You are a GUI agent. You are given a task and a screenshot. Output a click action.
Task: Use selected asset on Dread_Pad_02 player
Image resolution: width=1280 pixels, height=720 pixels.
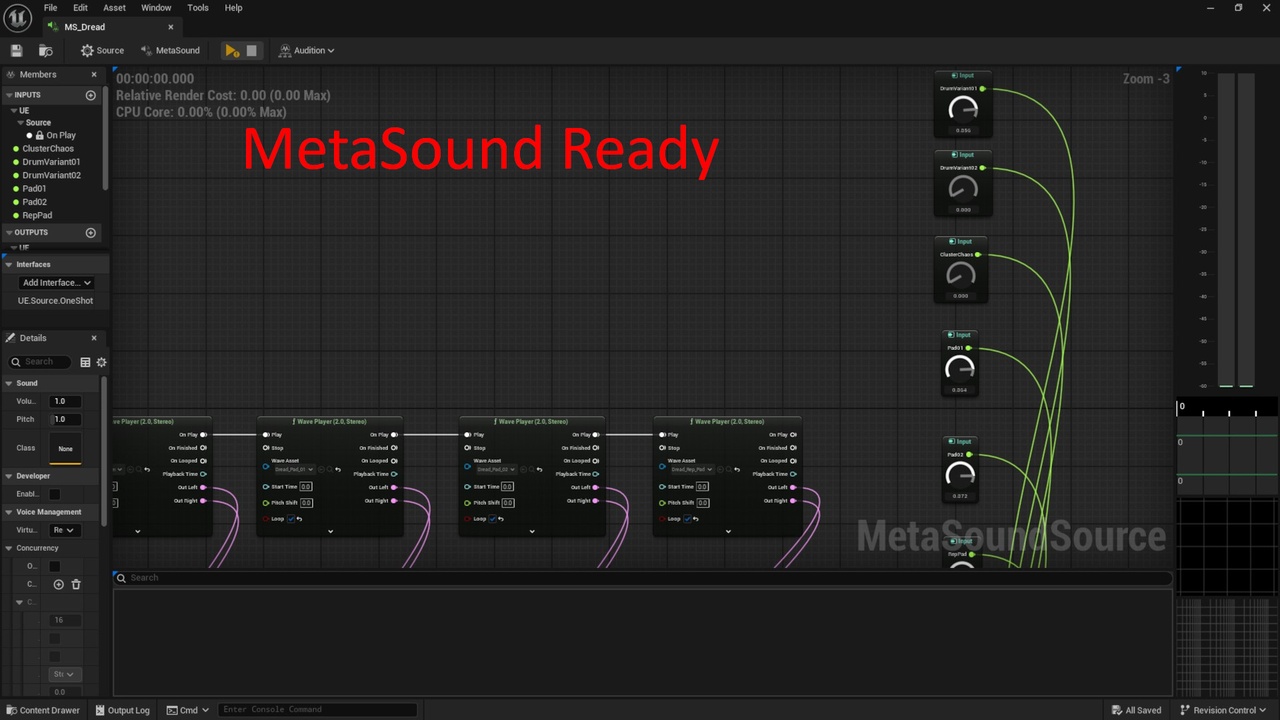coord(523,469)
